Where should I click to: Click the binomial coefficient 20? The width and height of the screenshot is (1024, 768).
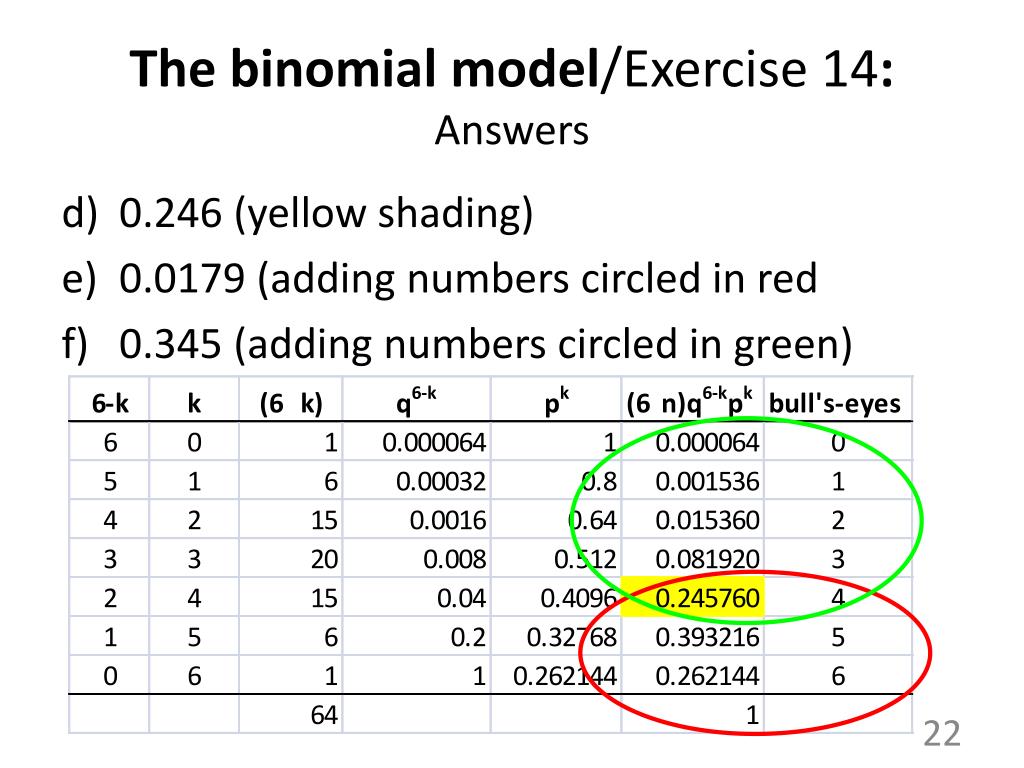point(324,559)
